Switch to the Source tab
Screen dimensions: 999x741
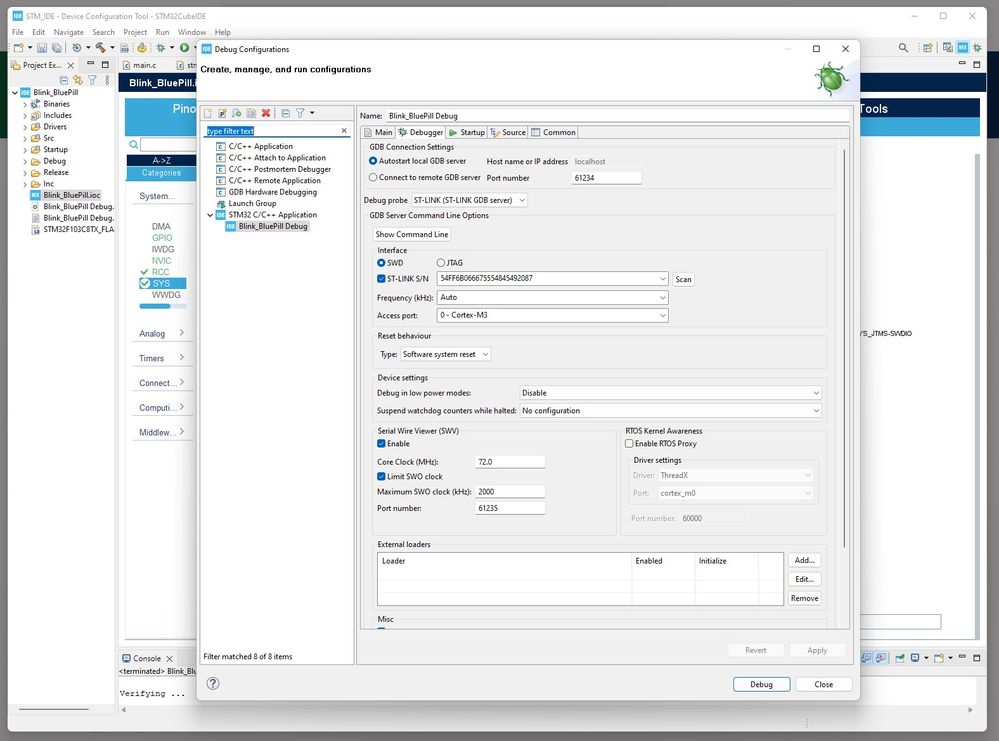point(508,133)
